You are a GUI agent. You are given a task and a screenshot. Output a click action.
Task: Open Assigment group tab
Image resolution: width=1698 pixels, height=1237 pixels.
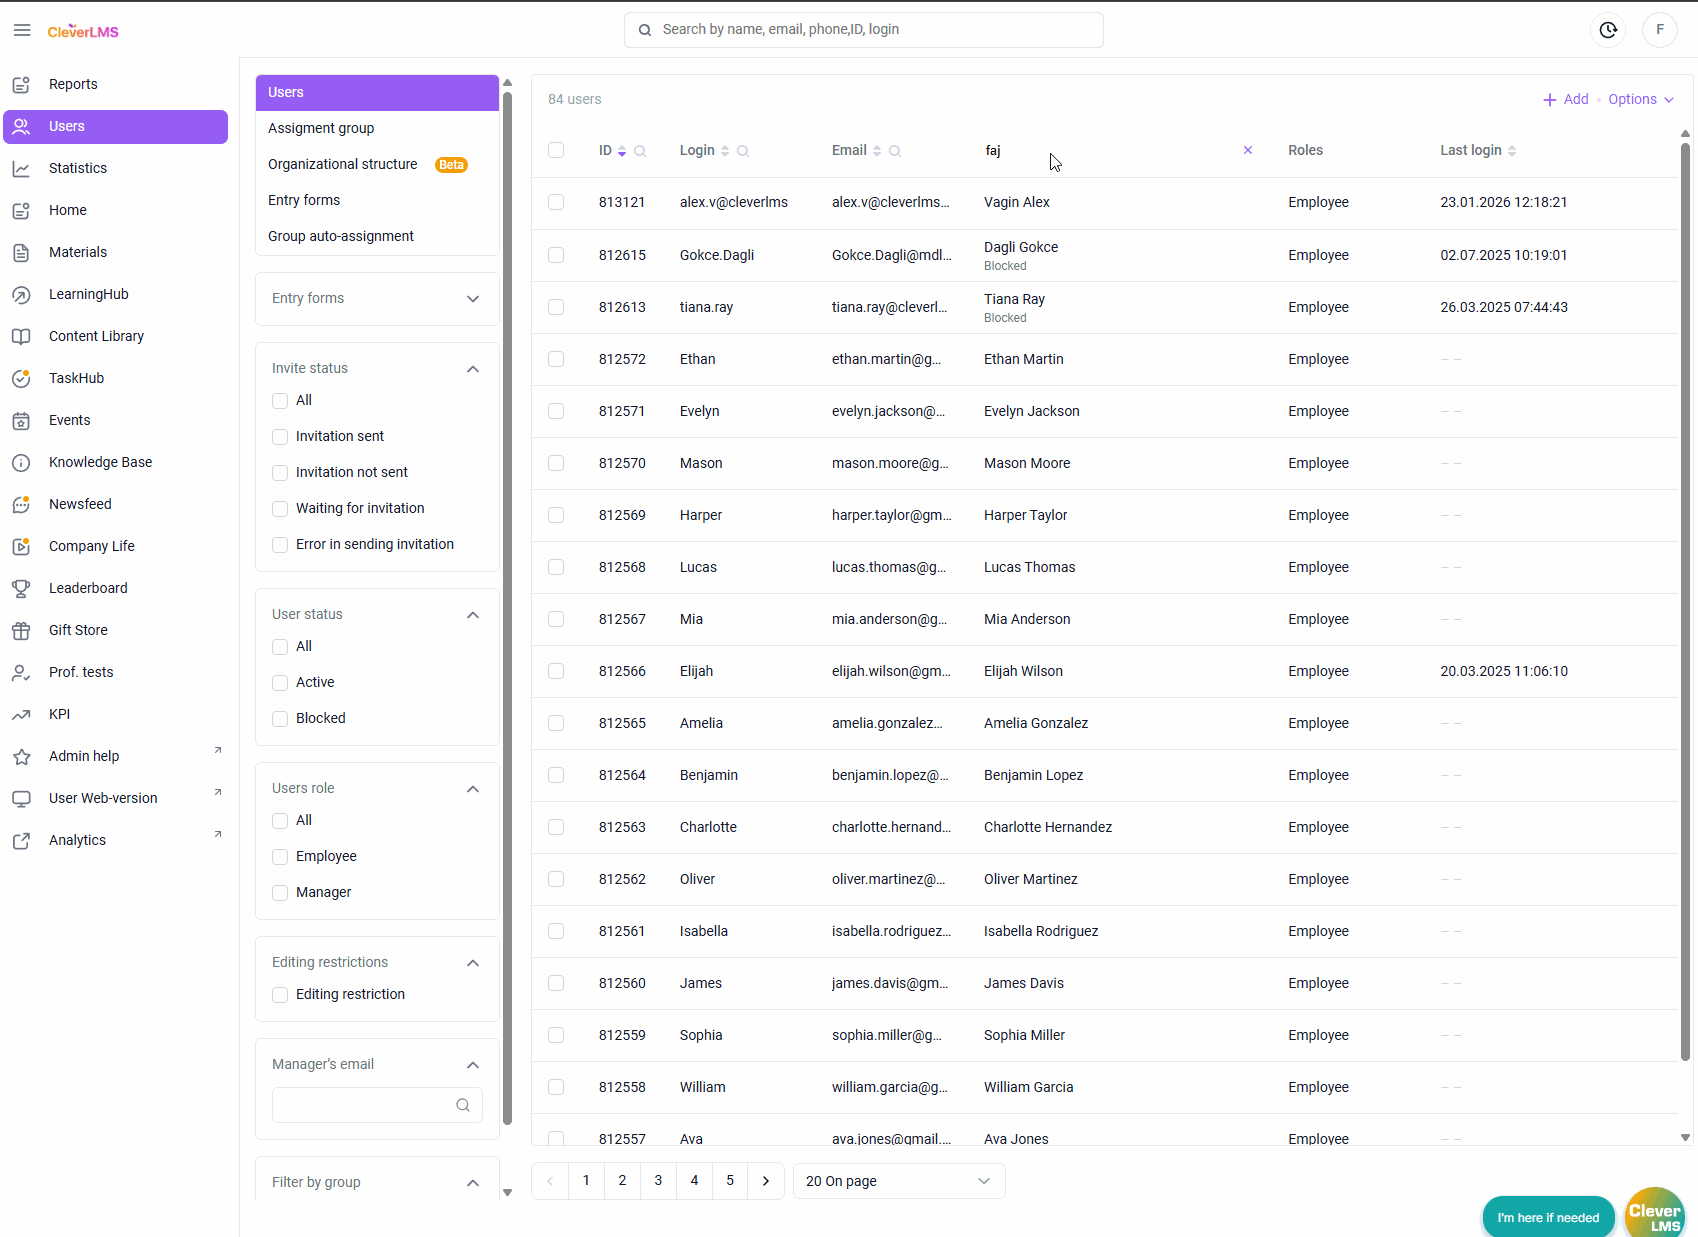(x=321, y=128)
